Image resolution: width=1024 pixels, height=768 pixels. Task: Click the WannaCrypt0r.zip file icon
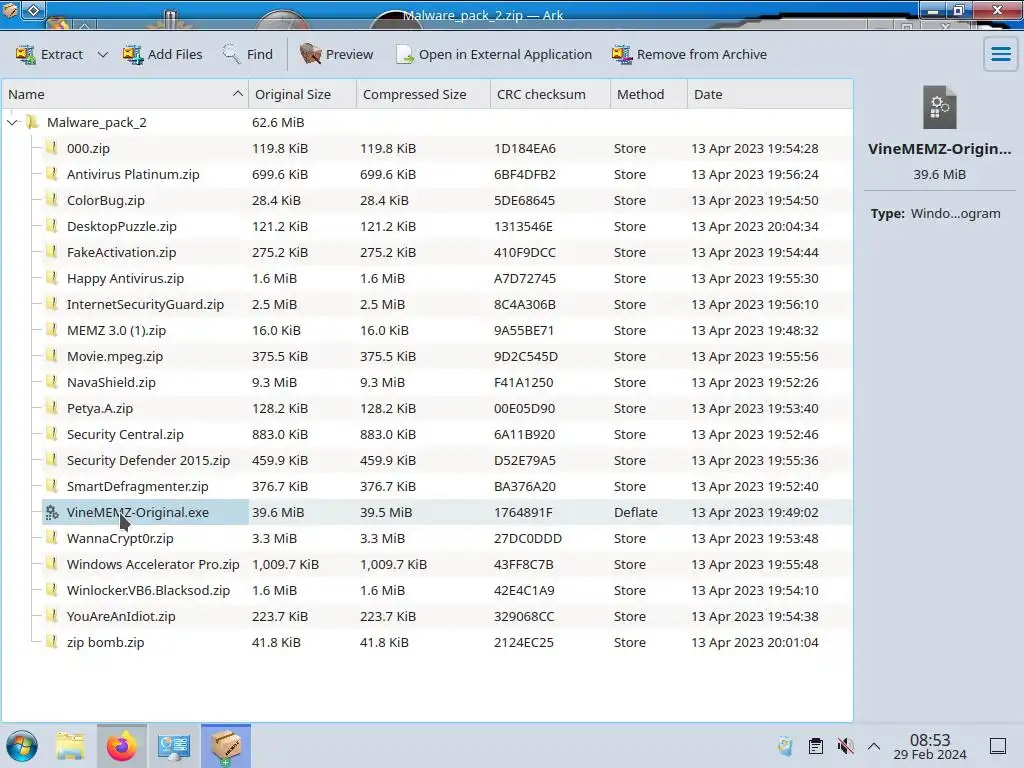52,538
